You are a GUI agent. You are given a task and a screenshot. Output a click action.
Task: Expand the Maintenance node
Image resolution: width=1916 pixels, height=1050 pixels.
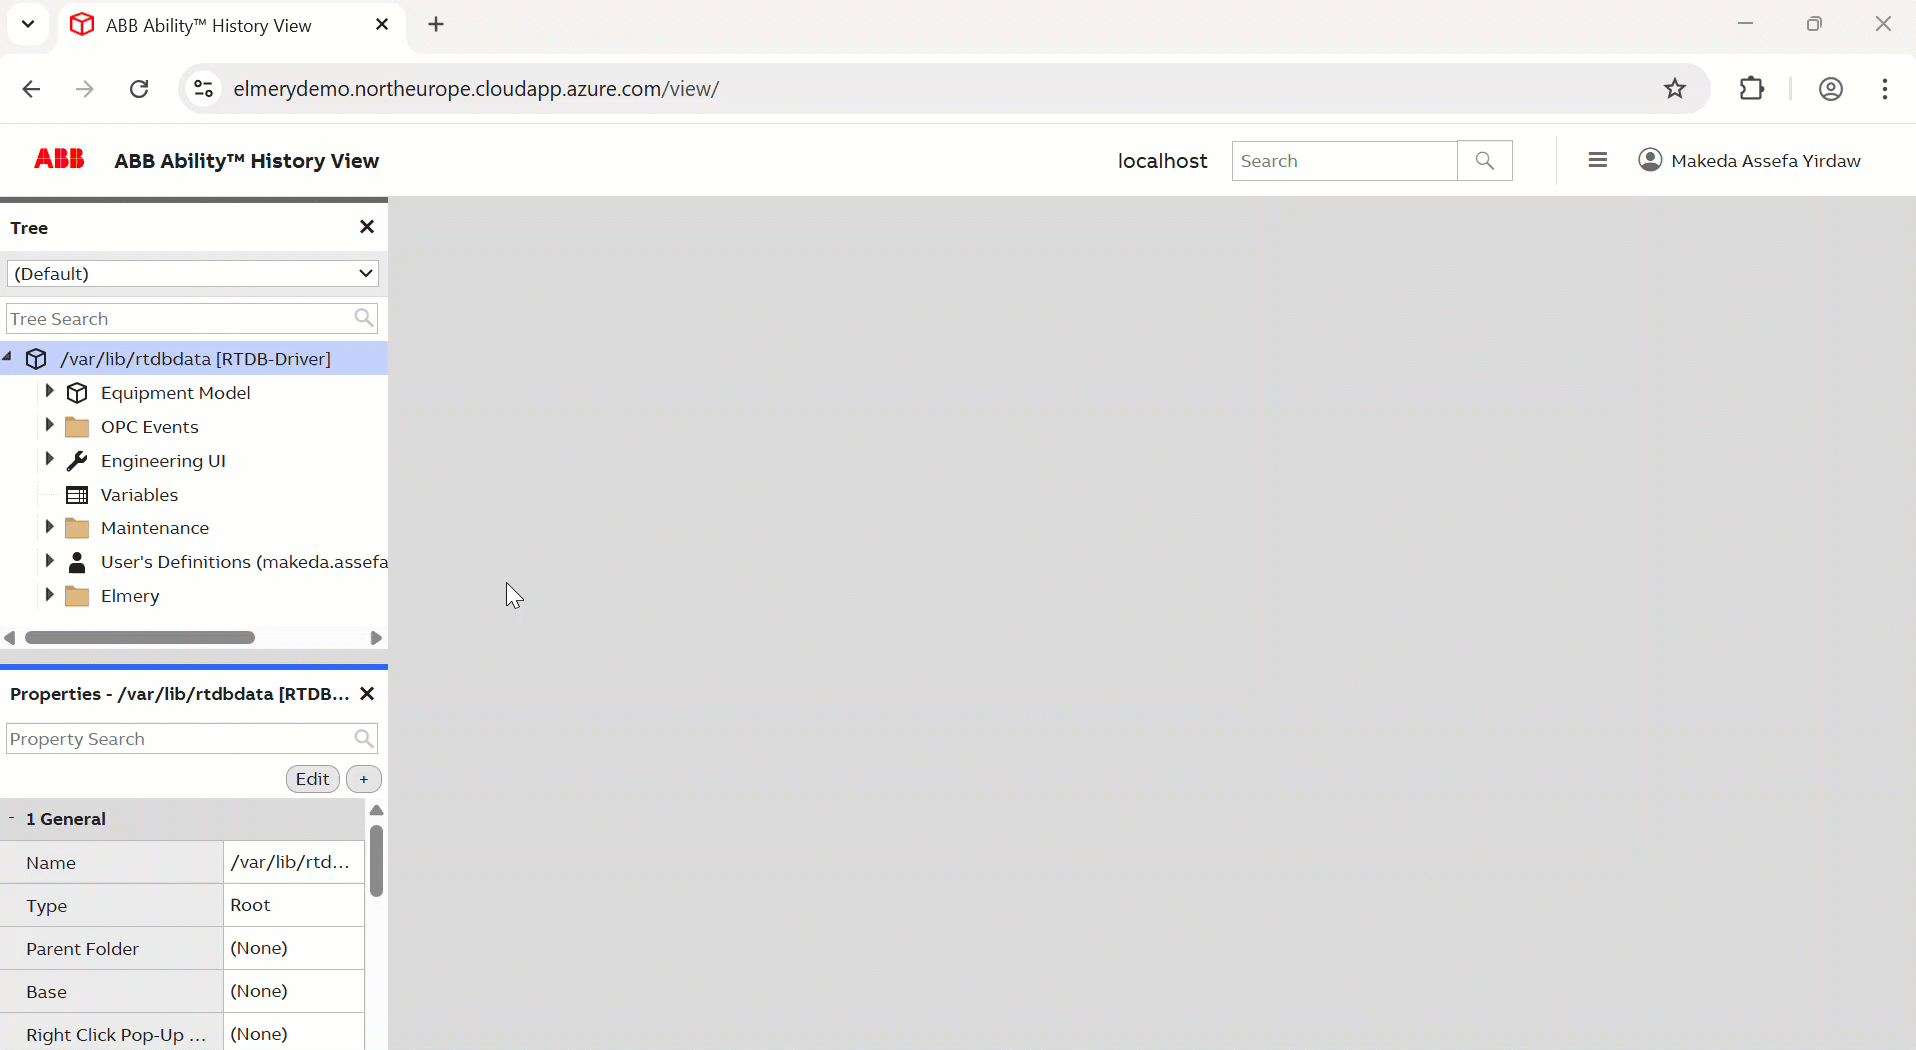point(49,526)
